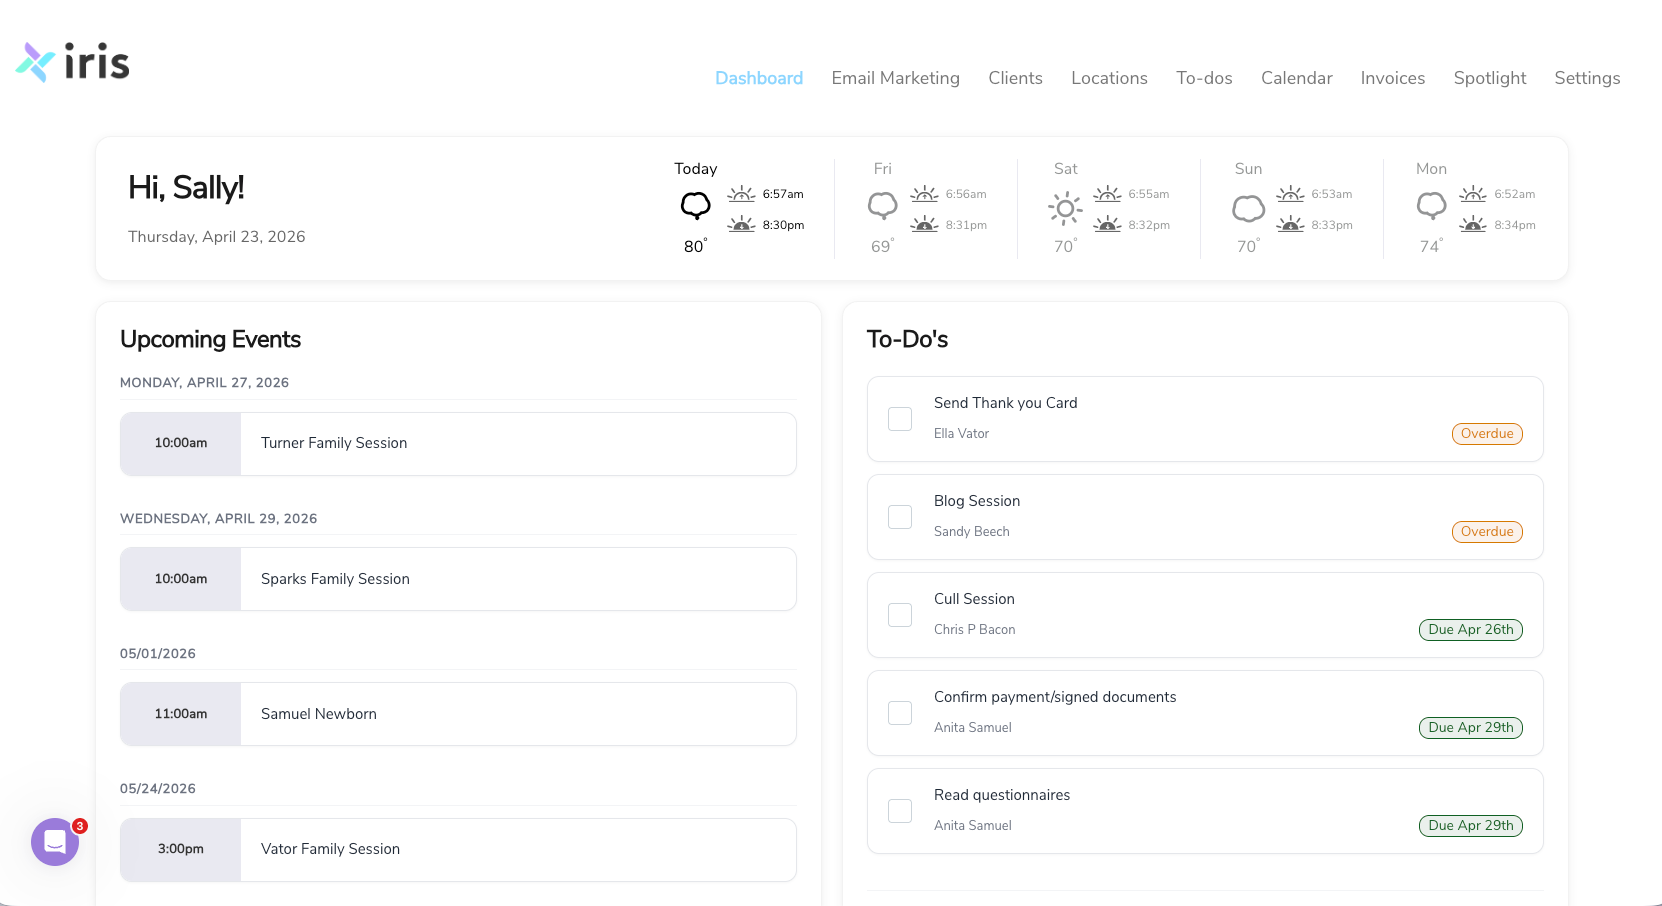Click the Overdue badge on Send Thank you Card
Screen dimensions: 1662x906
1487,433
